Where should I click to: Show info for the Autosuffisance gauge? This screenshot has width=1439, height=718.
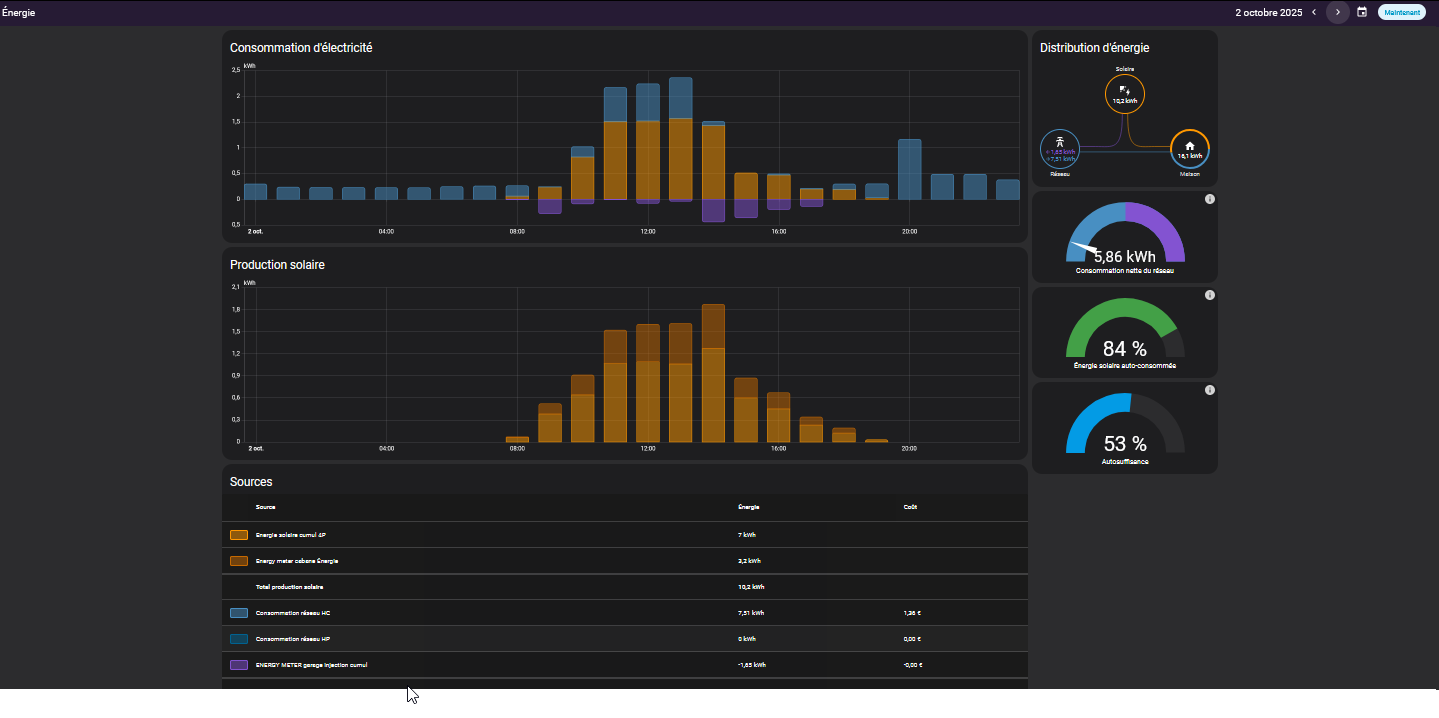pos(1210,390)
